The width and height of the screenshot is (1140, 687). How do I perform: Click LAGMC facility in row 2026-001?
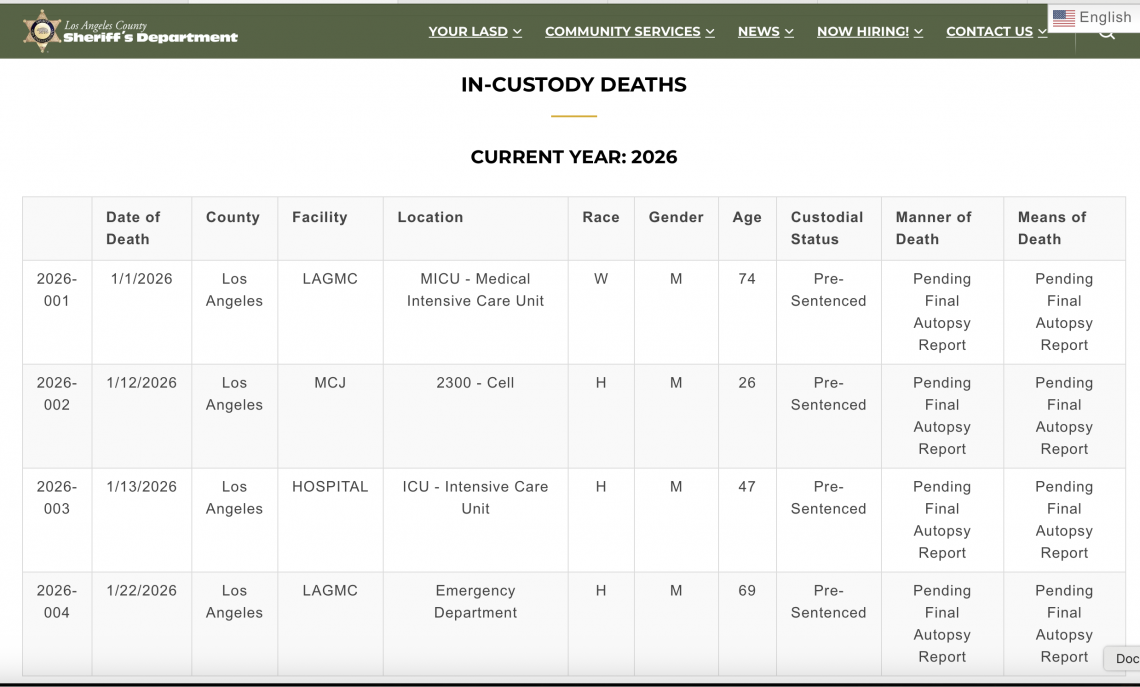[330, 279]
